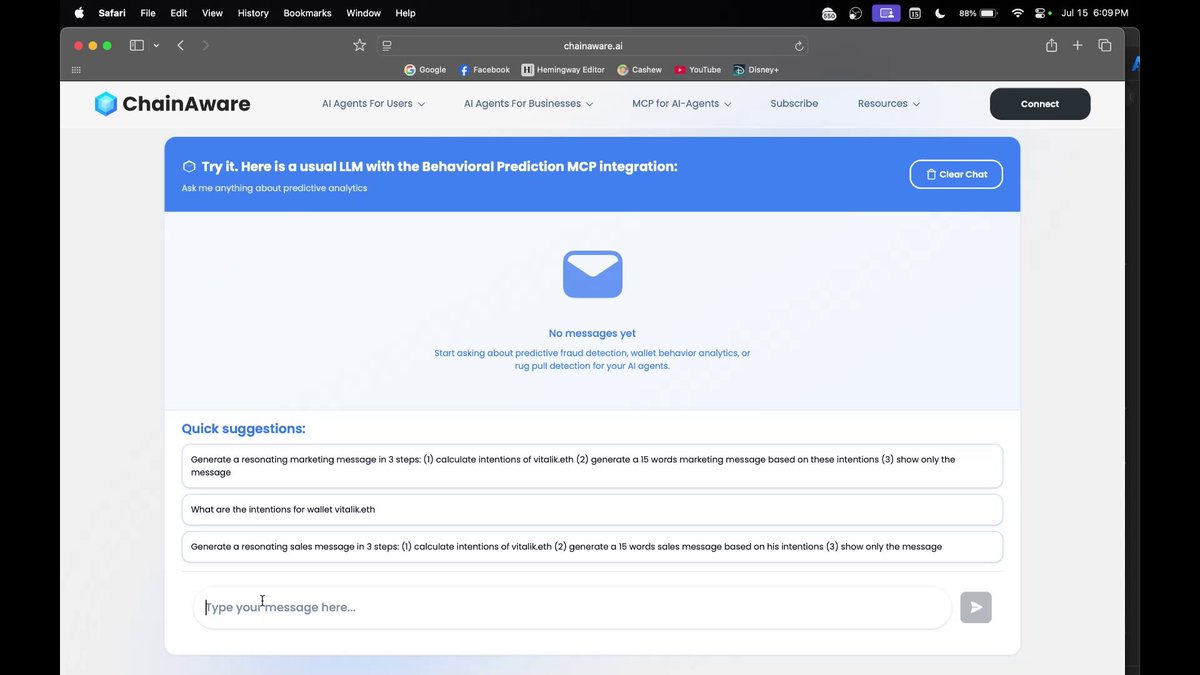Click the cube icon beside Try it heading

click(188, 167)
